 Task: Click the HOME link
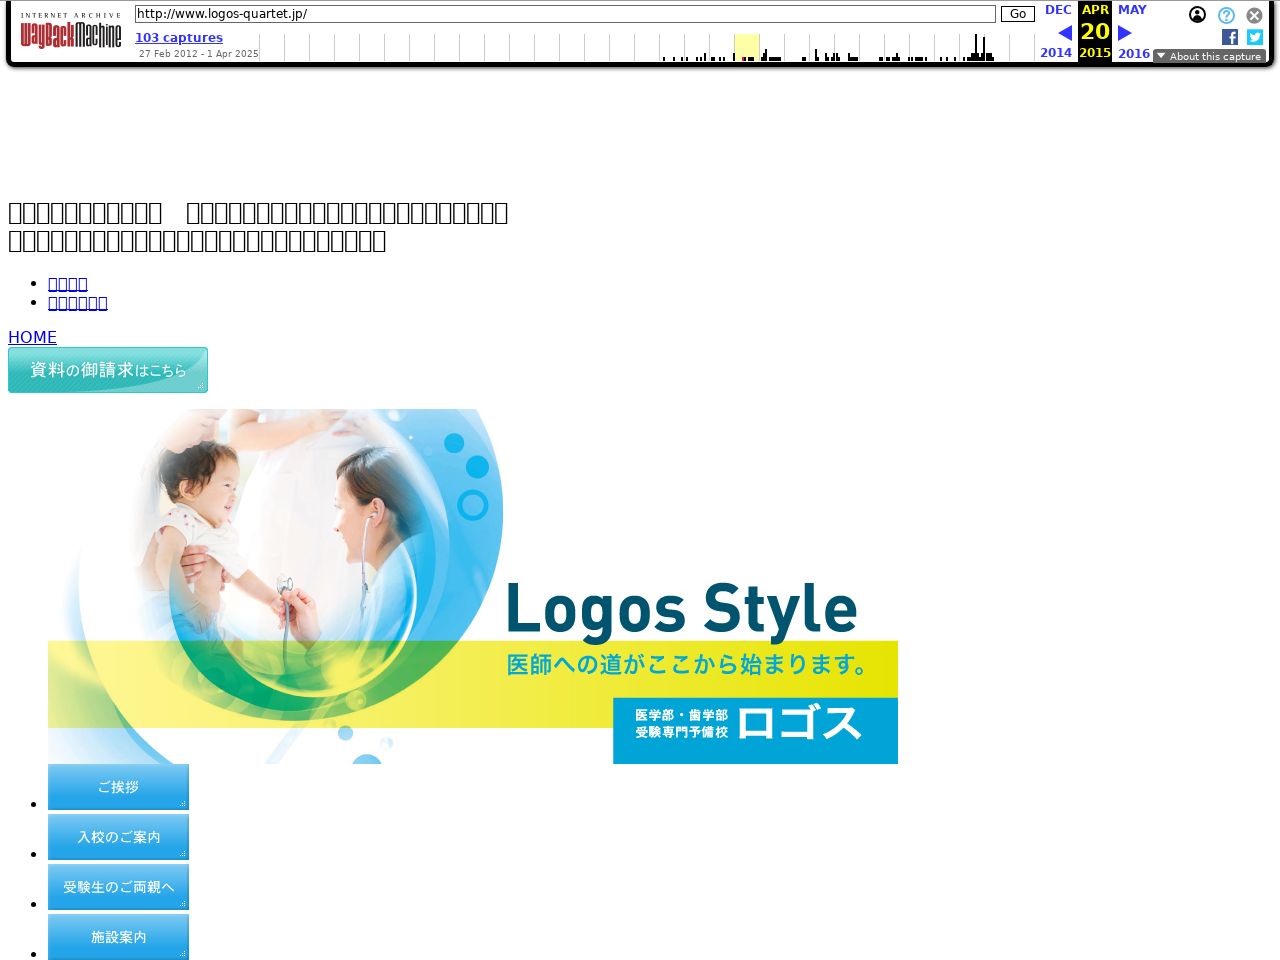tap(32, 338)
